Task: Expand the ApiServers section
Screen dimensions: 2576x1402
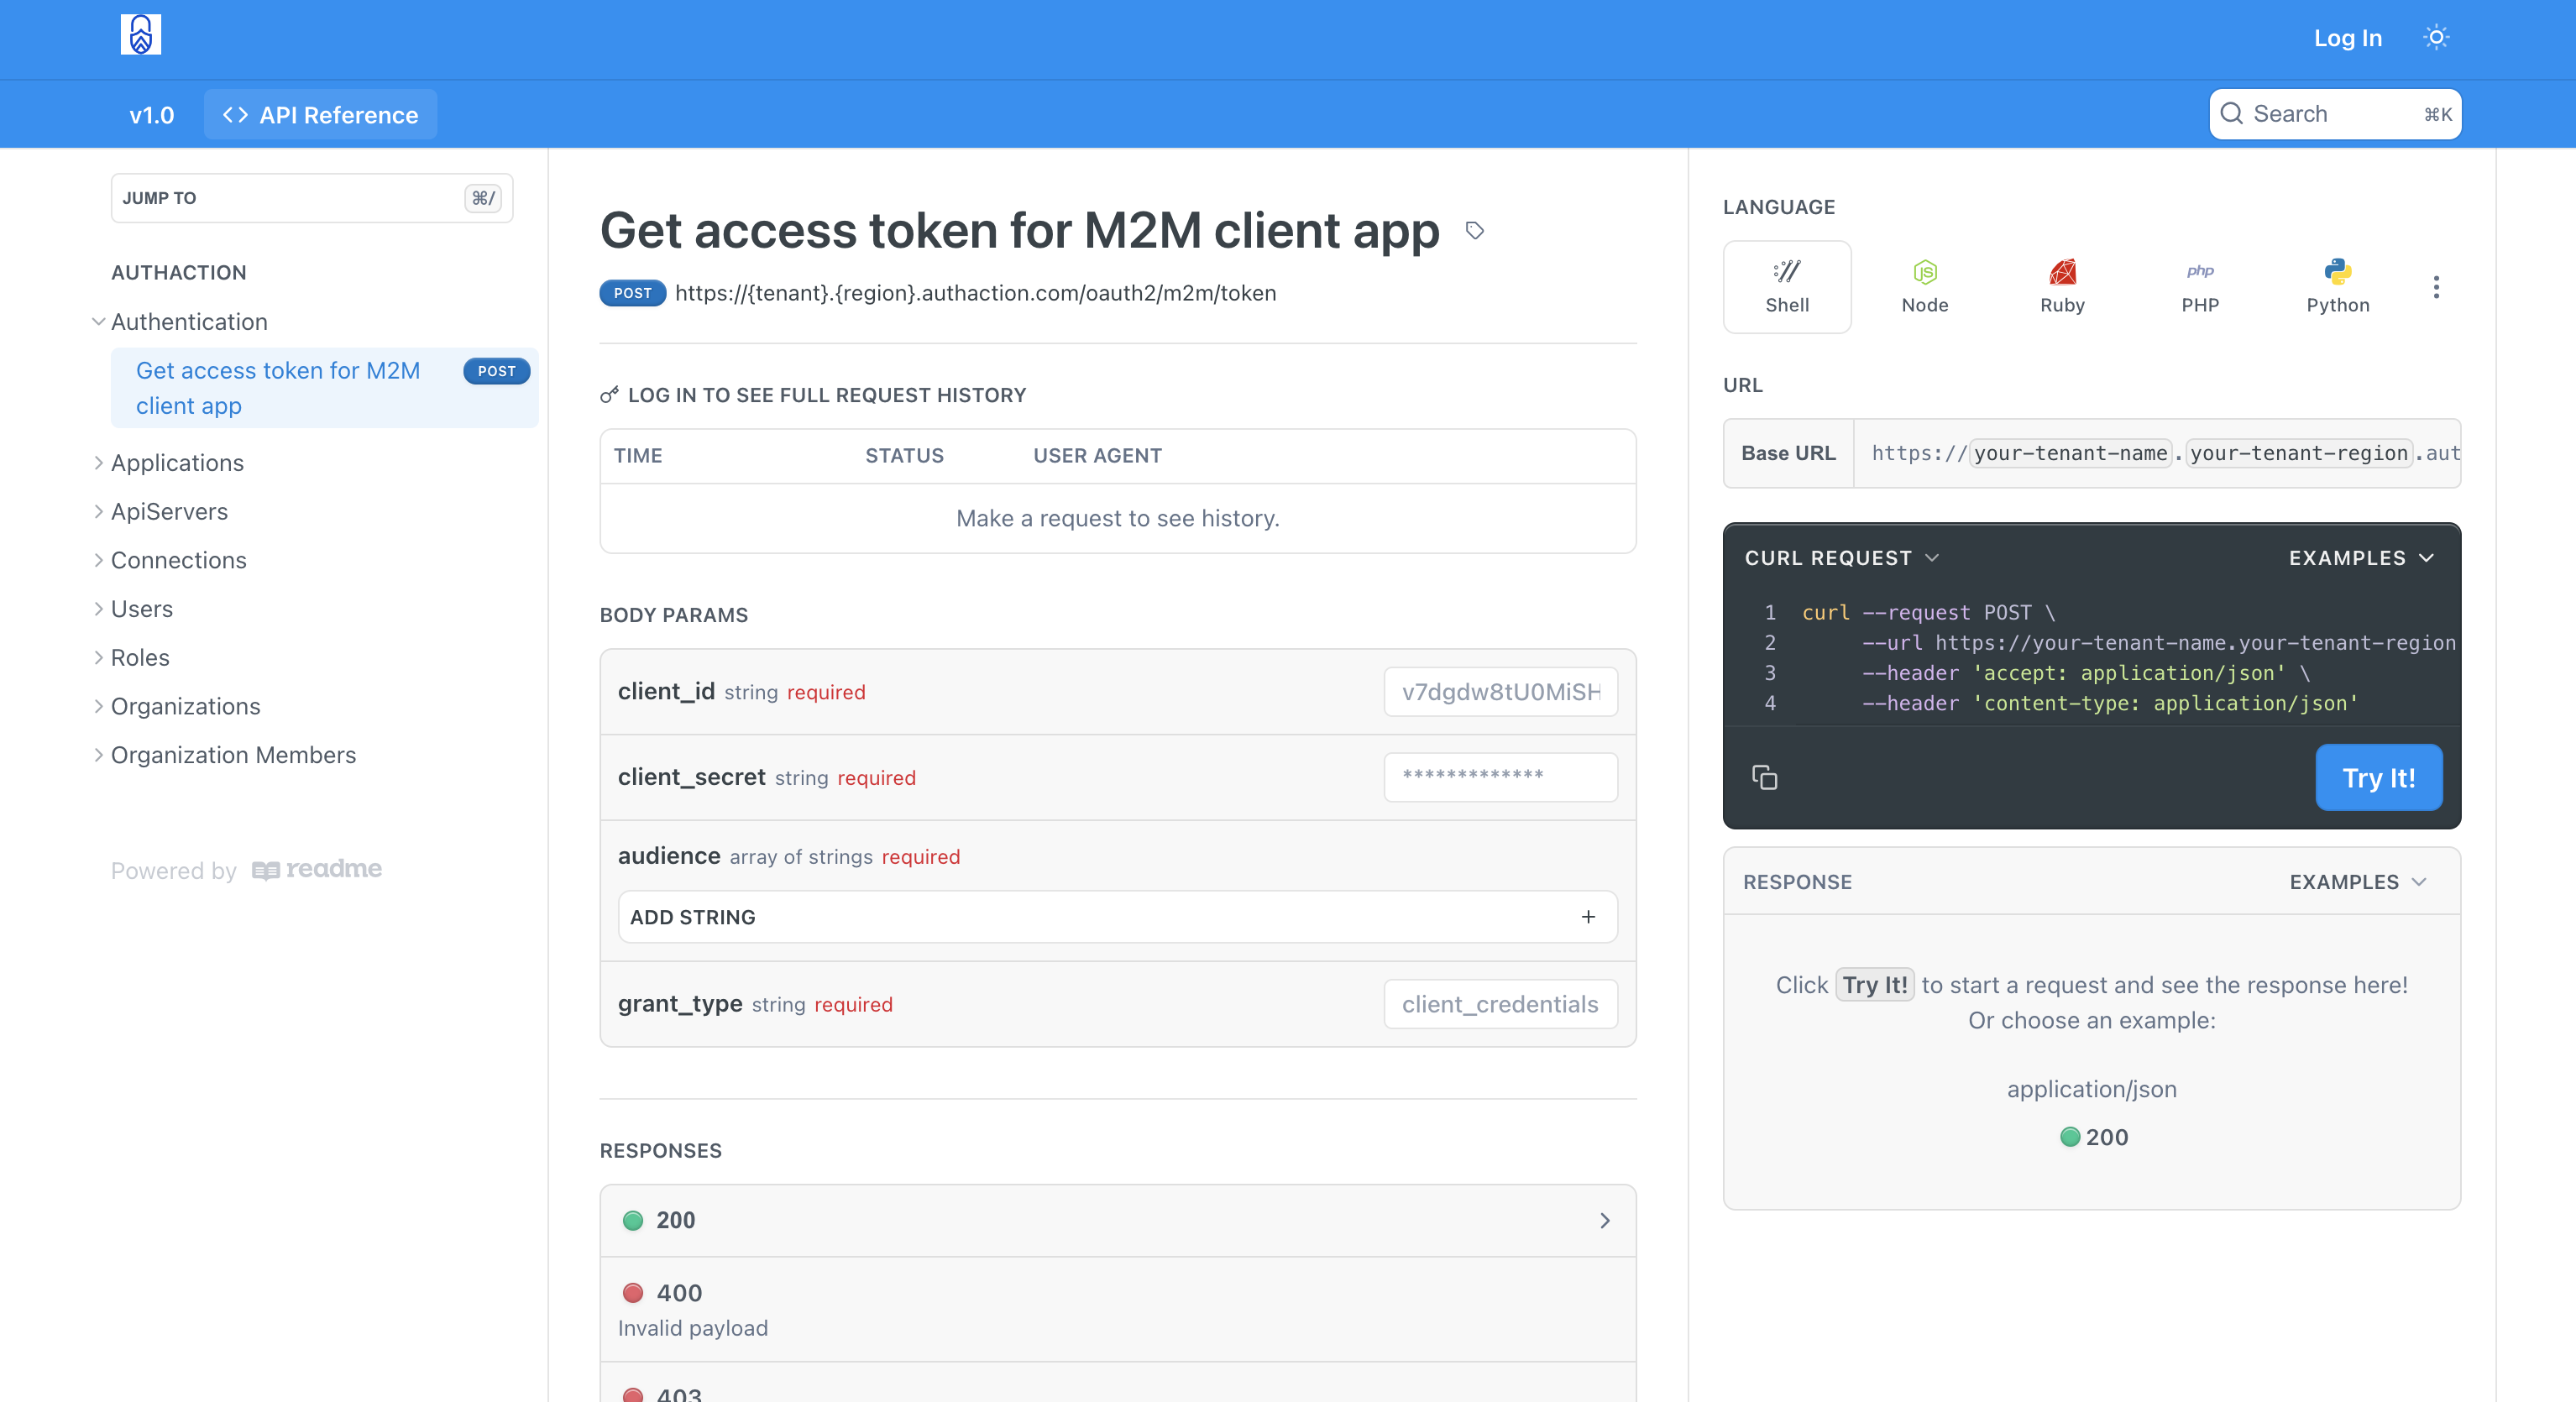Action: 98,512
